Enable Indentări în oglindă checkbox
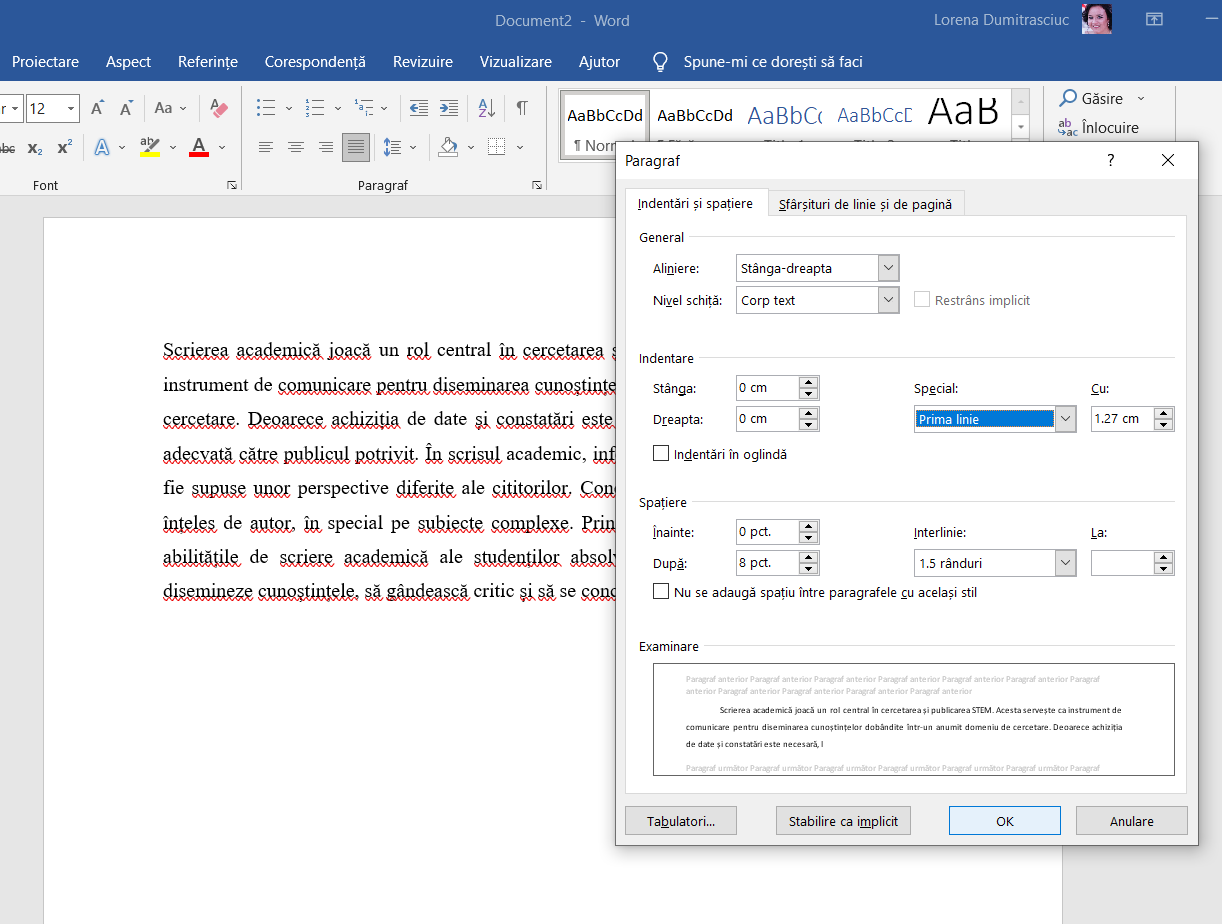The width and height of the screenshot is (1222, 924). 661,454
